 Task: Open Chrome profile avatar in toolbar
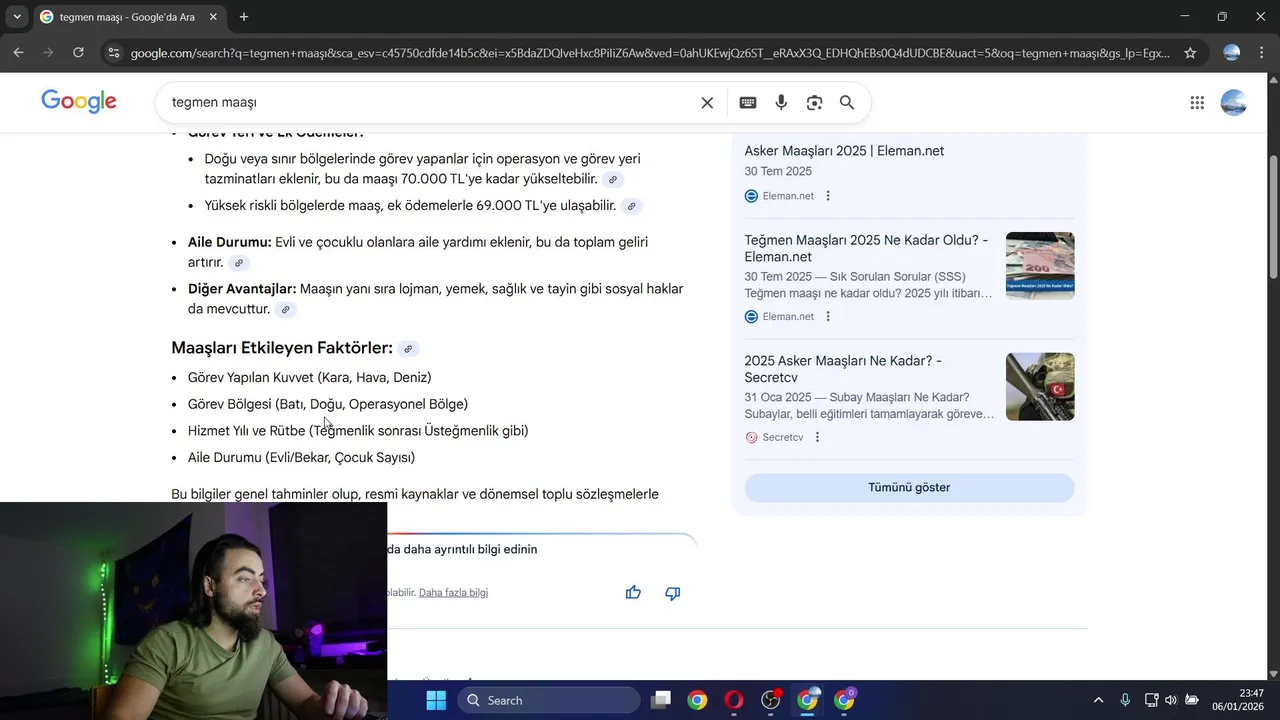tap(1232, 53)
